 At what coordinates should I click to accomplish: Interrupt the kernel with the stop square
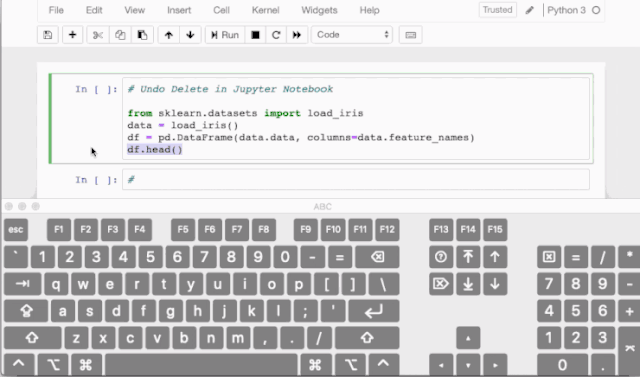pyautogui.click(x=255, y=35)
